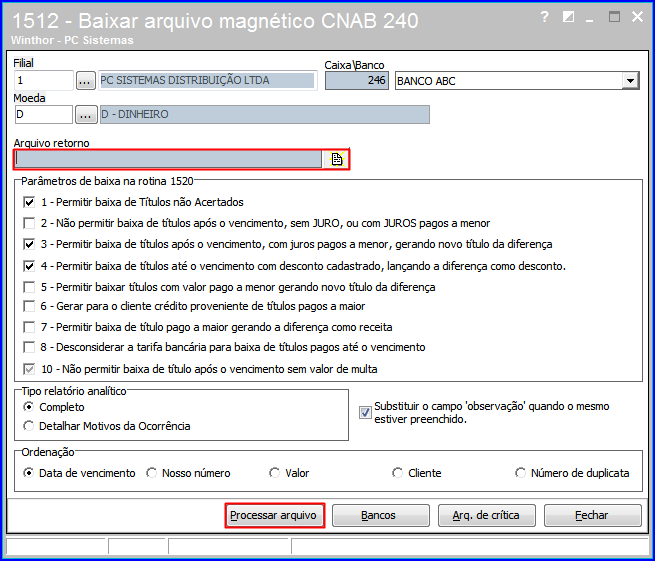The width and height of the screenshot is (655, 561).
Task: Toggle option 2 Não permitir baixa após vencimento
Action: pos(29,223)
